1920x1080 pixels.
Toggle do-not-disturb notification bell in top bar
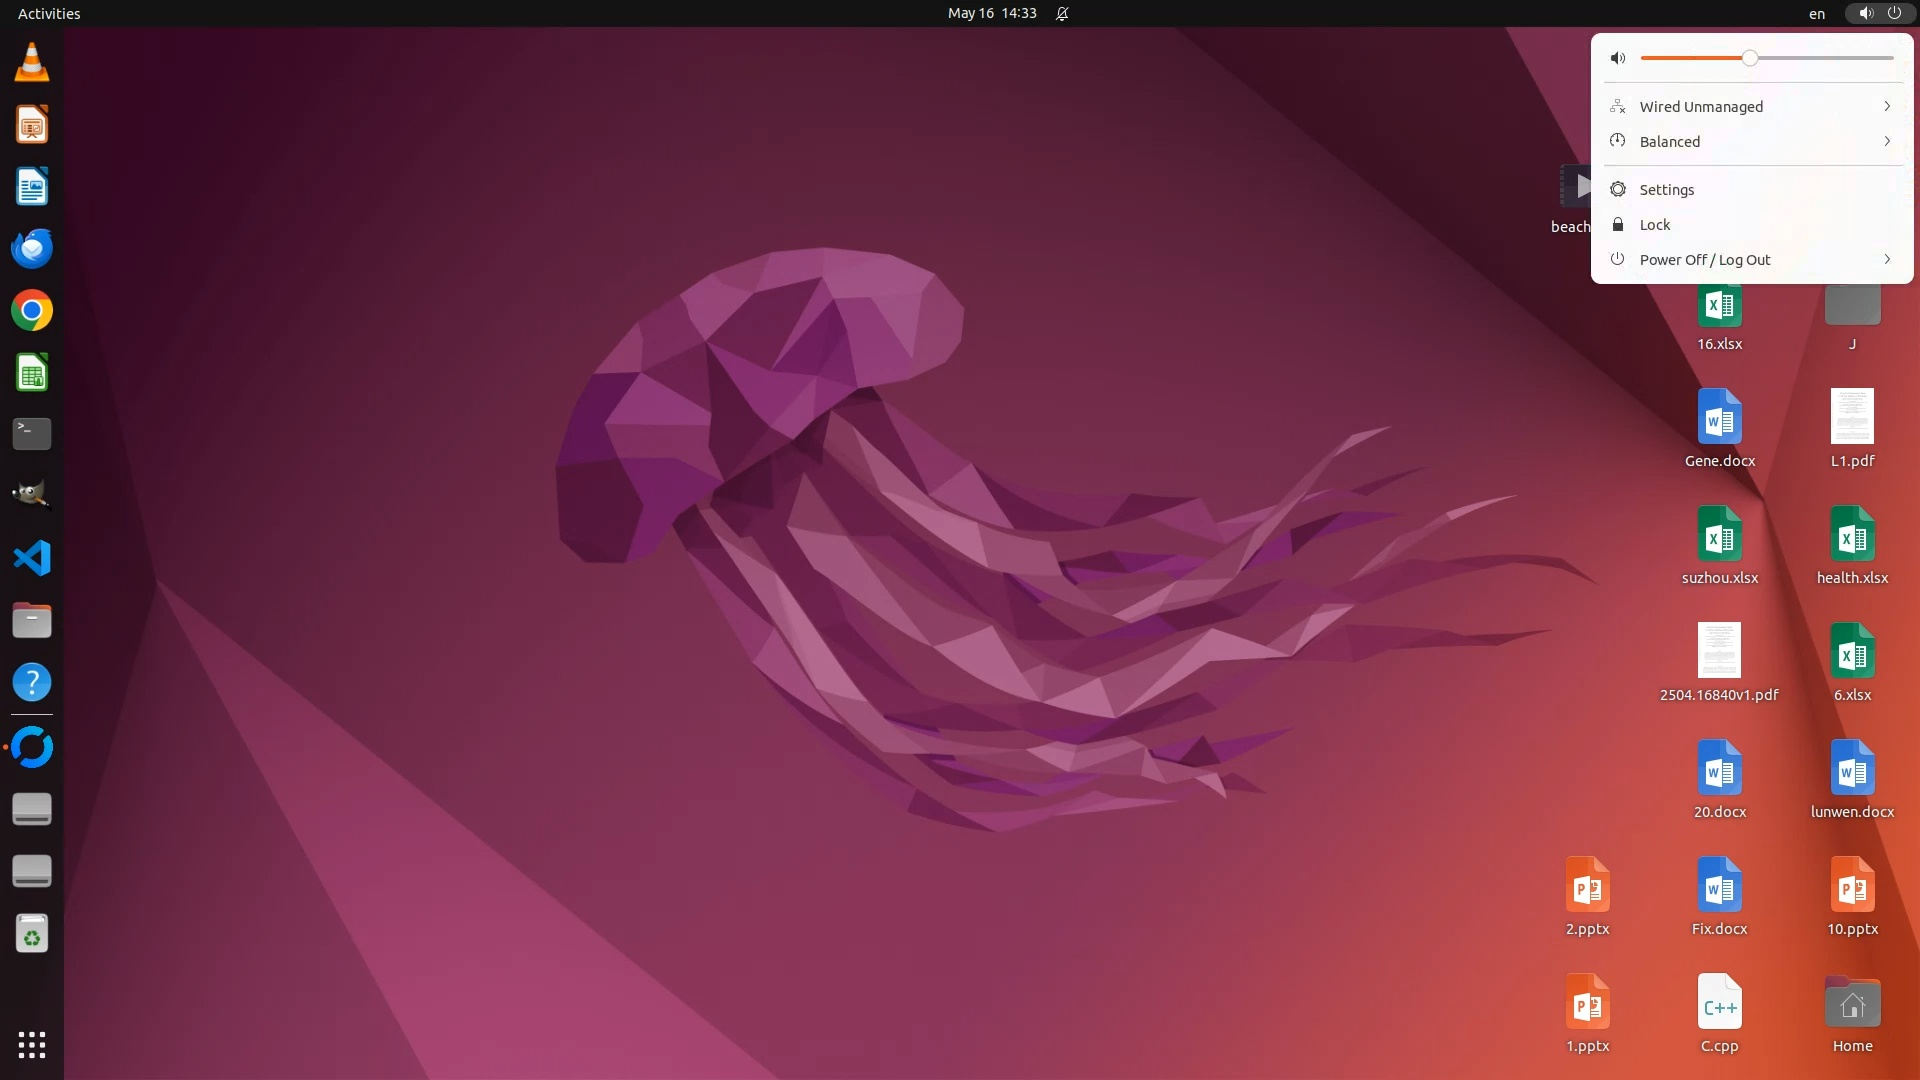tap(1062, 14)
